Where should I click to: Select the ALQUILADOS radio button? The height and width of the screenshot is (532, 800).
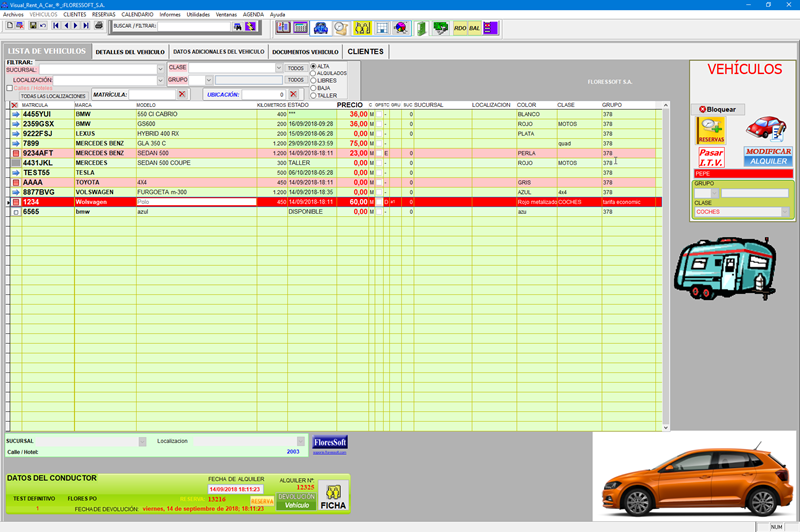click(313, 73)
